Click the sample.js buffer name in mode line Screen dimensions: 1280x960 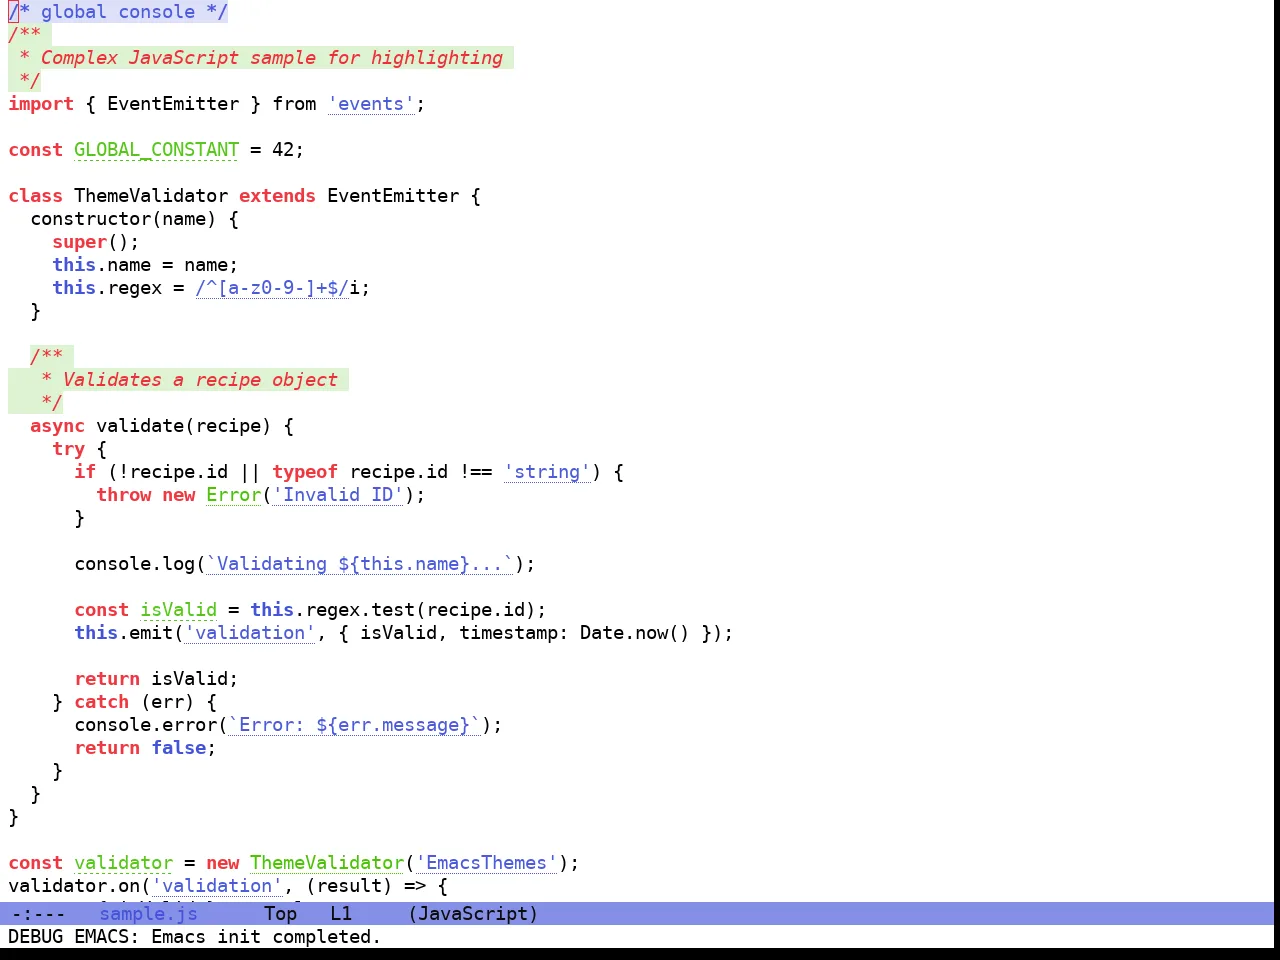tap(148, 913)
